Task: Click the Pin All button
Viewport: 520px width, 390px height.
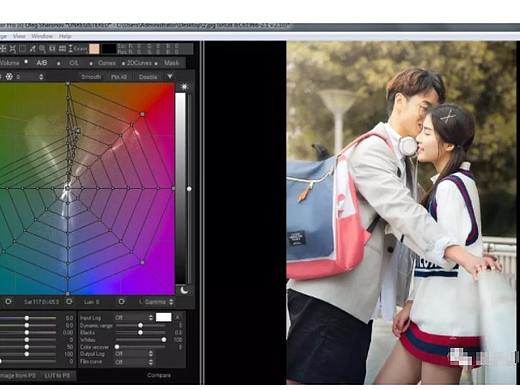Action: 119,77
